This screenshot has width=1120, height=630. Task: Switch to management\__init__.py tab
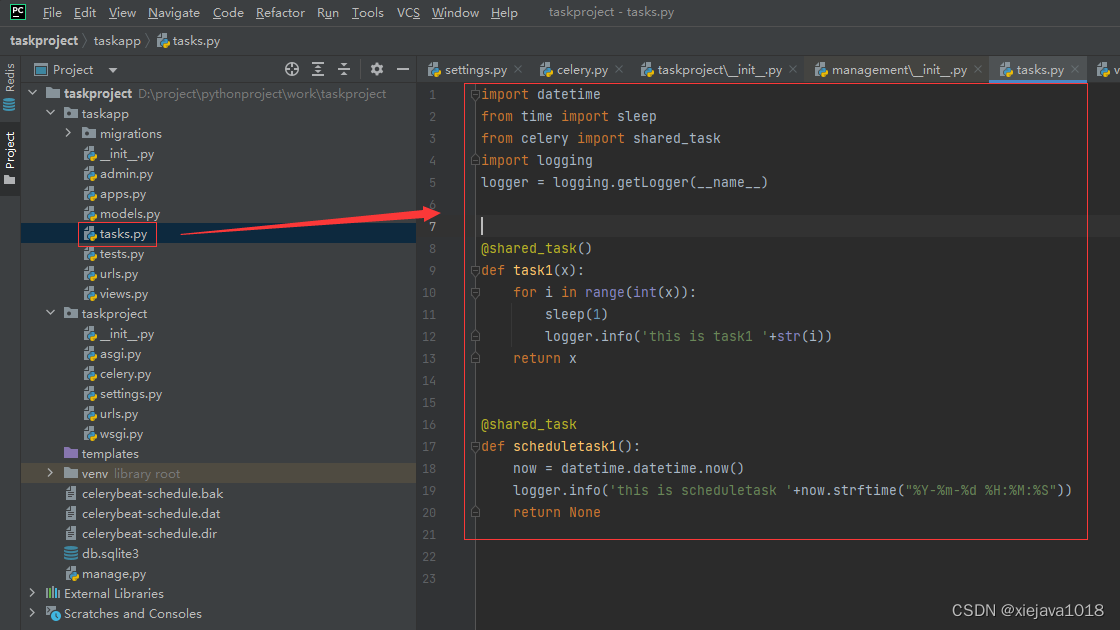[x=897, y=69]
